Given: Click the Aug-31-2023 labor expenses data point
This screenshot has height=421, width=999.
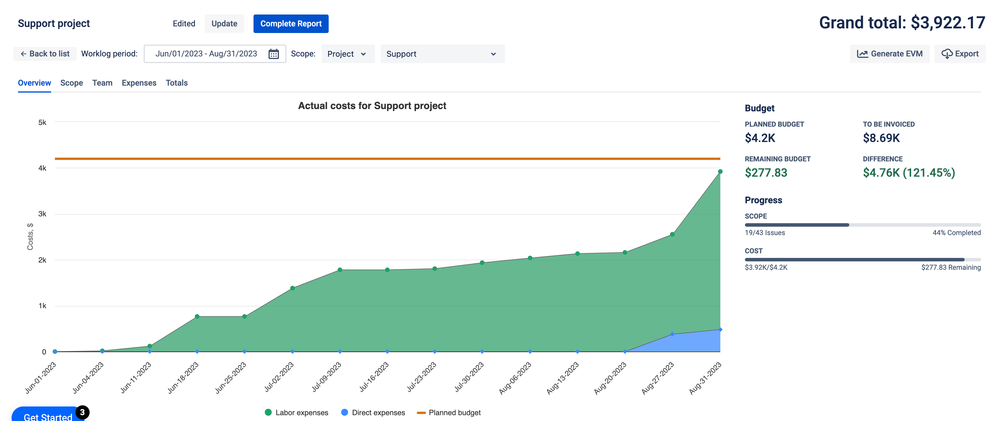Looking at the screenshot, I should [x=720, y=172].
